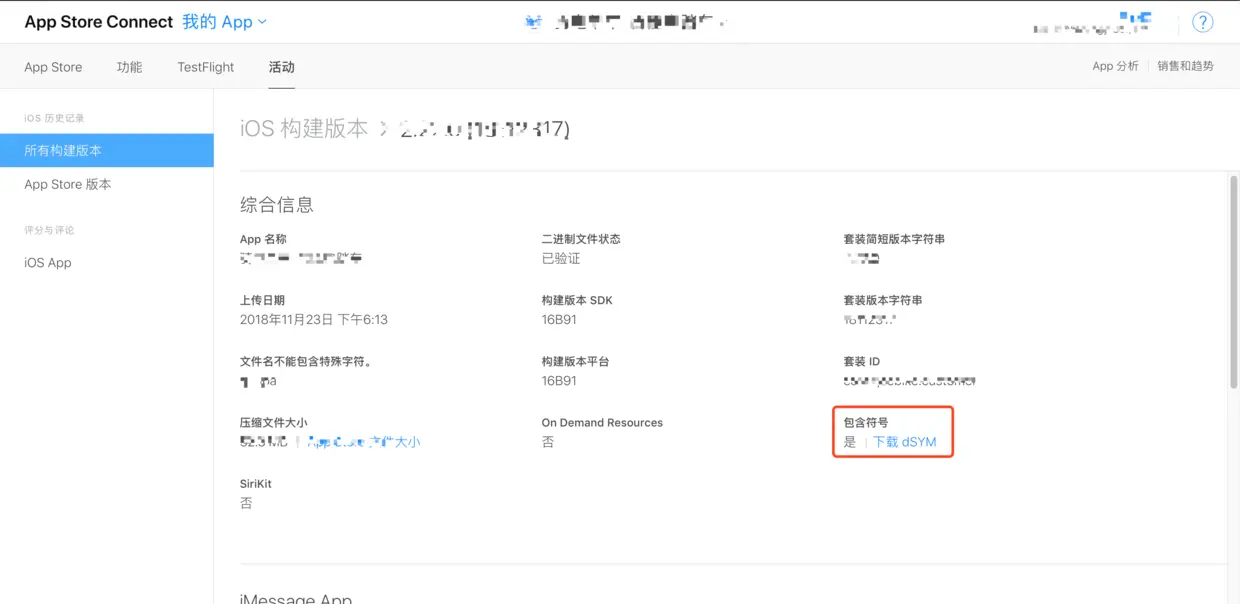Click the App Store Connect title
Screen dimensions: 1240x604
tap(98, 22)
